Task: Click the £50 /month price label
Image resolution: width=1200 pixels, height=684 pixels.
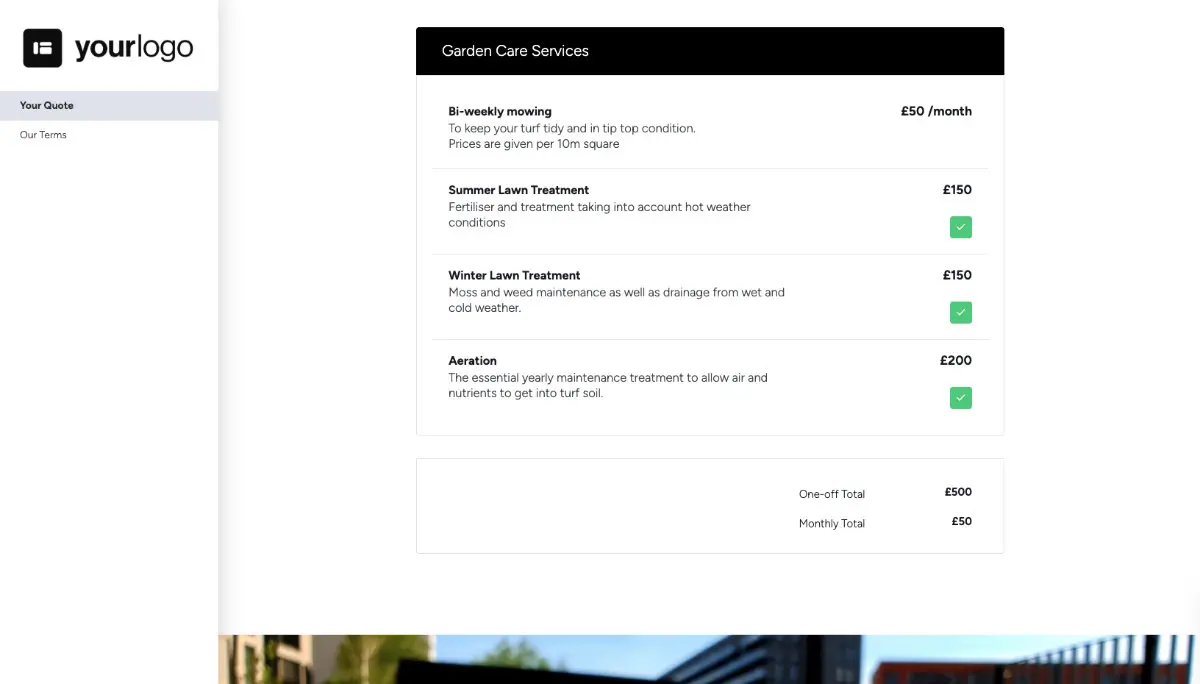Action: (x=936, y=111)
